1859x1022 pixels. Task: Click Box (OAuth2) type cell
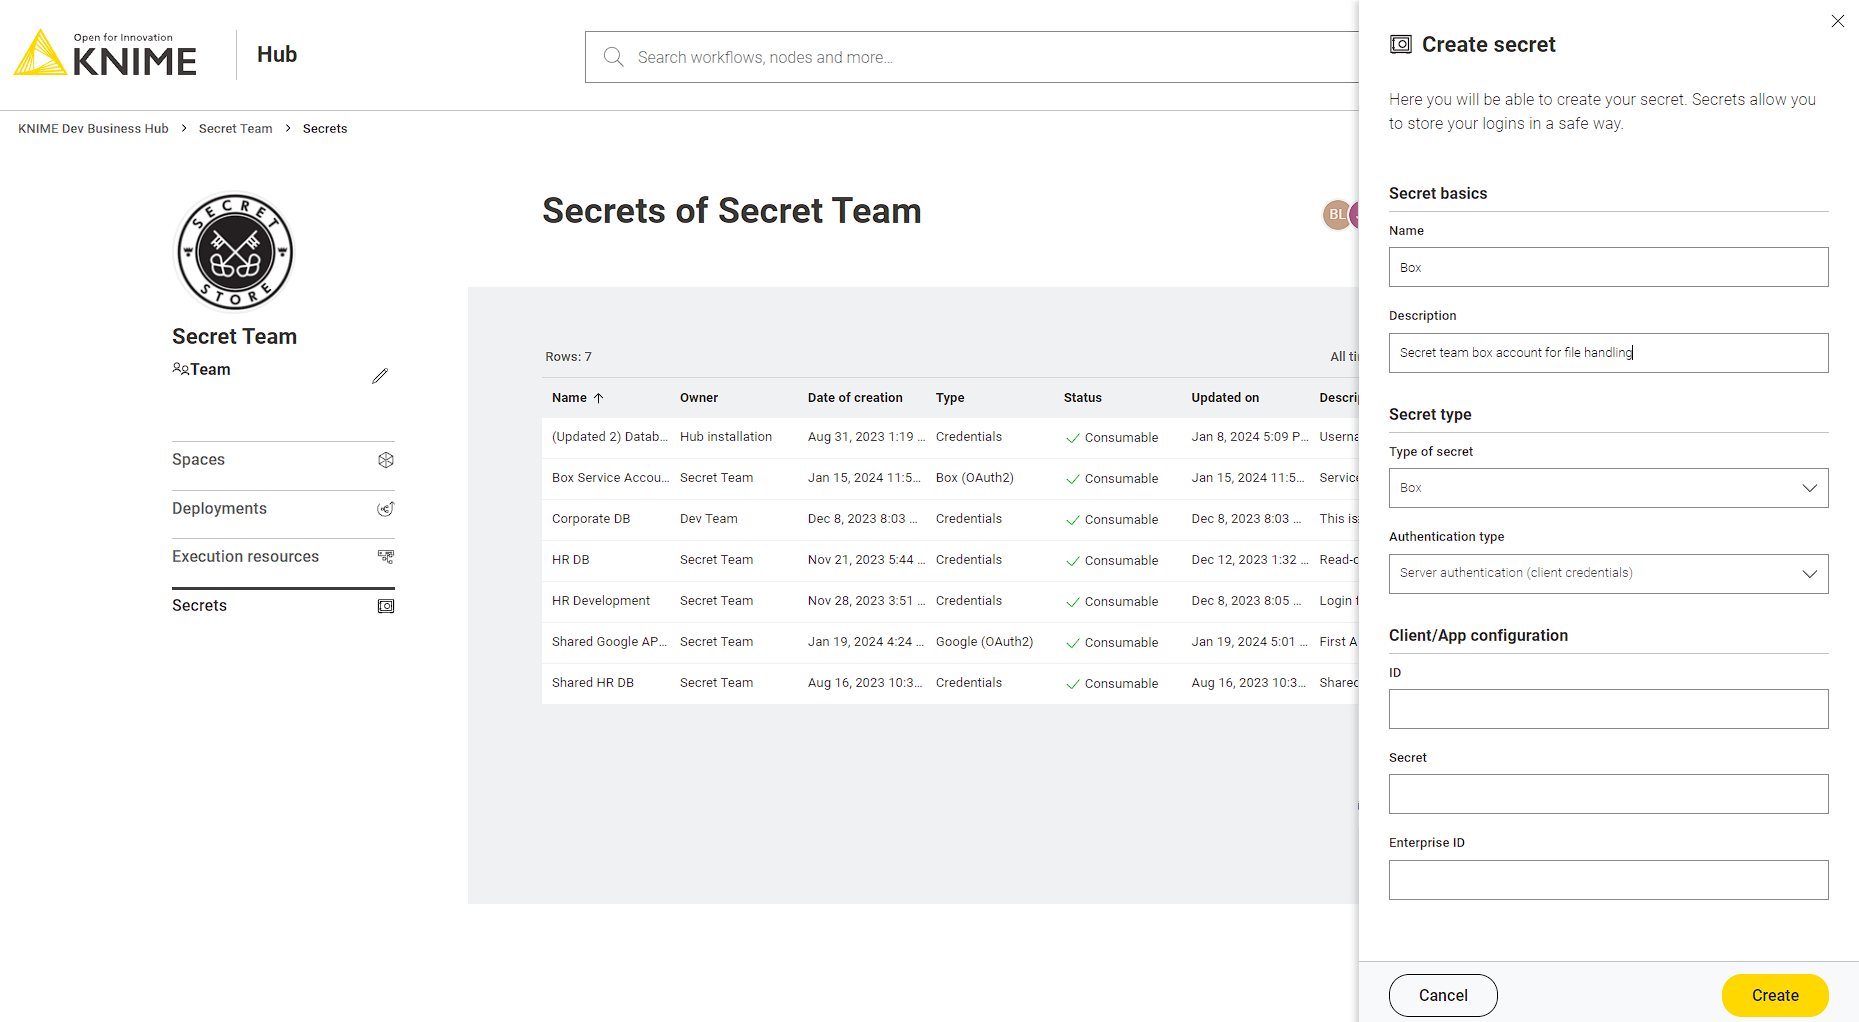point(975,478)
